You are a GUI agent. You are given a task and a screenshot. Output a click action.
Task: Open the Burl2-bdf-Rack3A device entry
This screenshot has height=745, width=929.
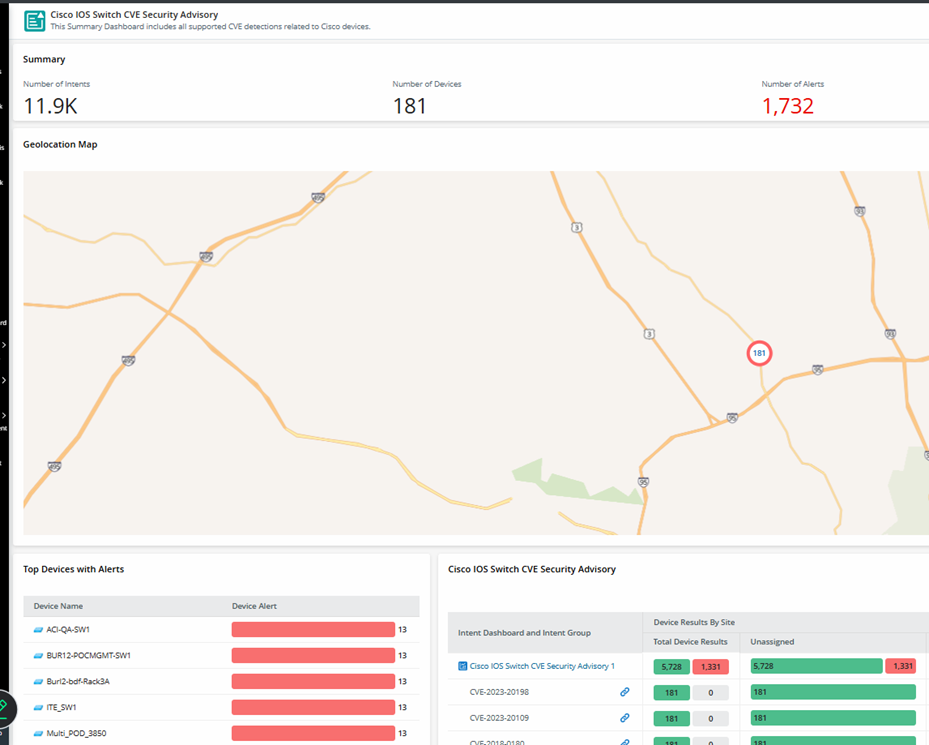point(78,681)
